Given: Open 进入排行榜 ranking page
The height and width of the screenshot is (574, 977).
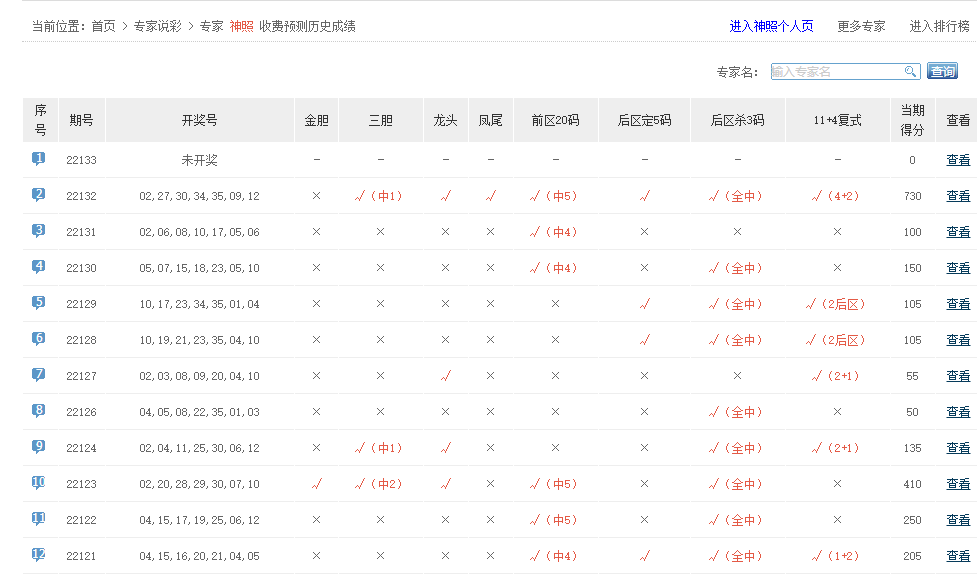Looking at the screenshot, I should pos(939,26).
